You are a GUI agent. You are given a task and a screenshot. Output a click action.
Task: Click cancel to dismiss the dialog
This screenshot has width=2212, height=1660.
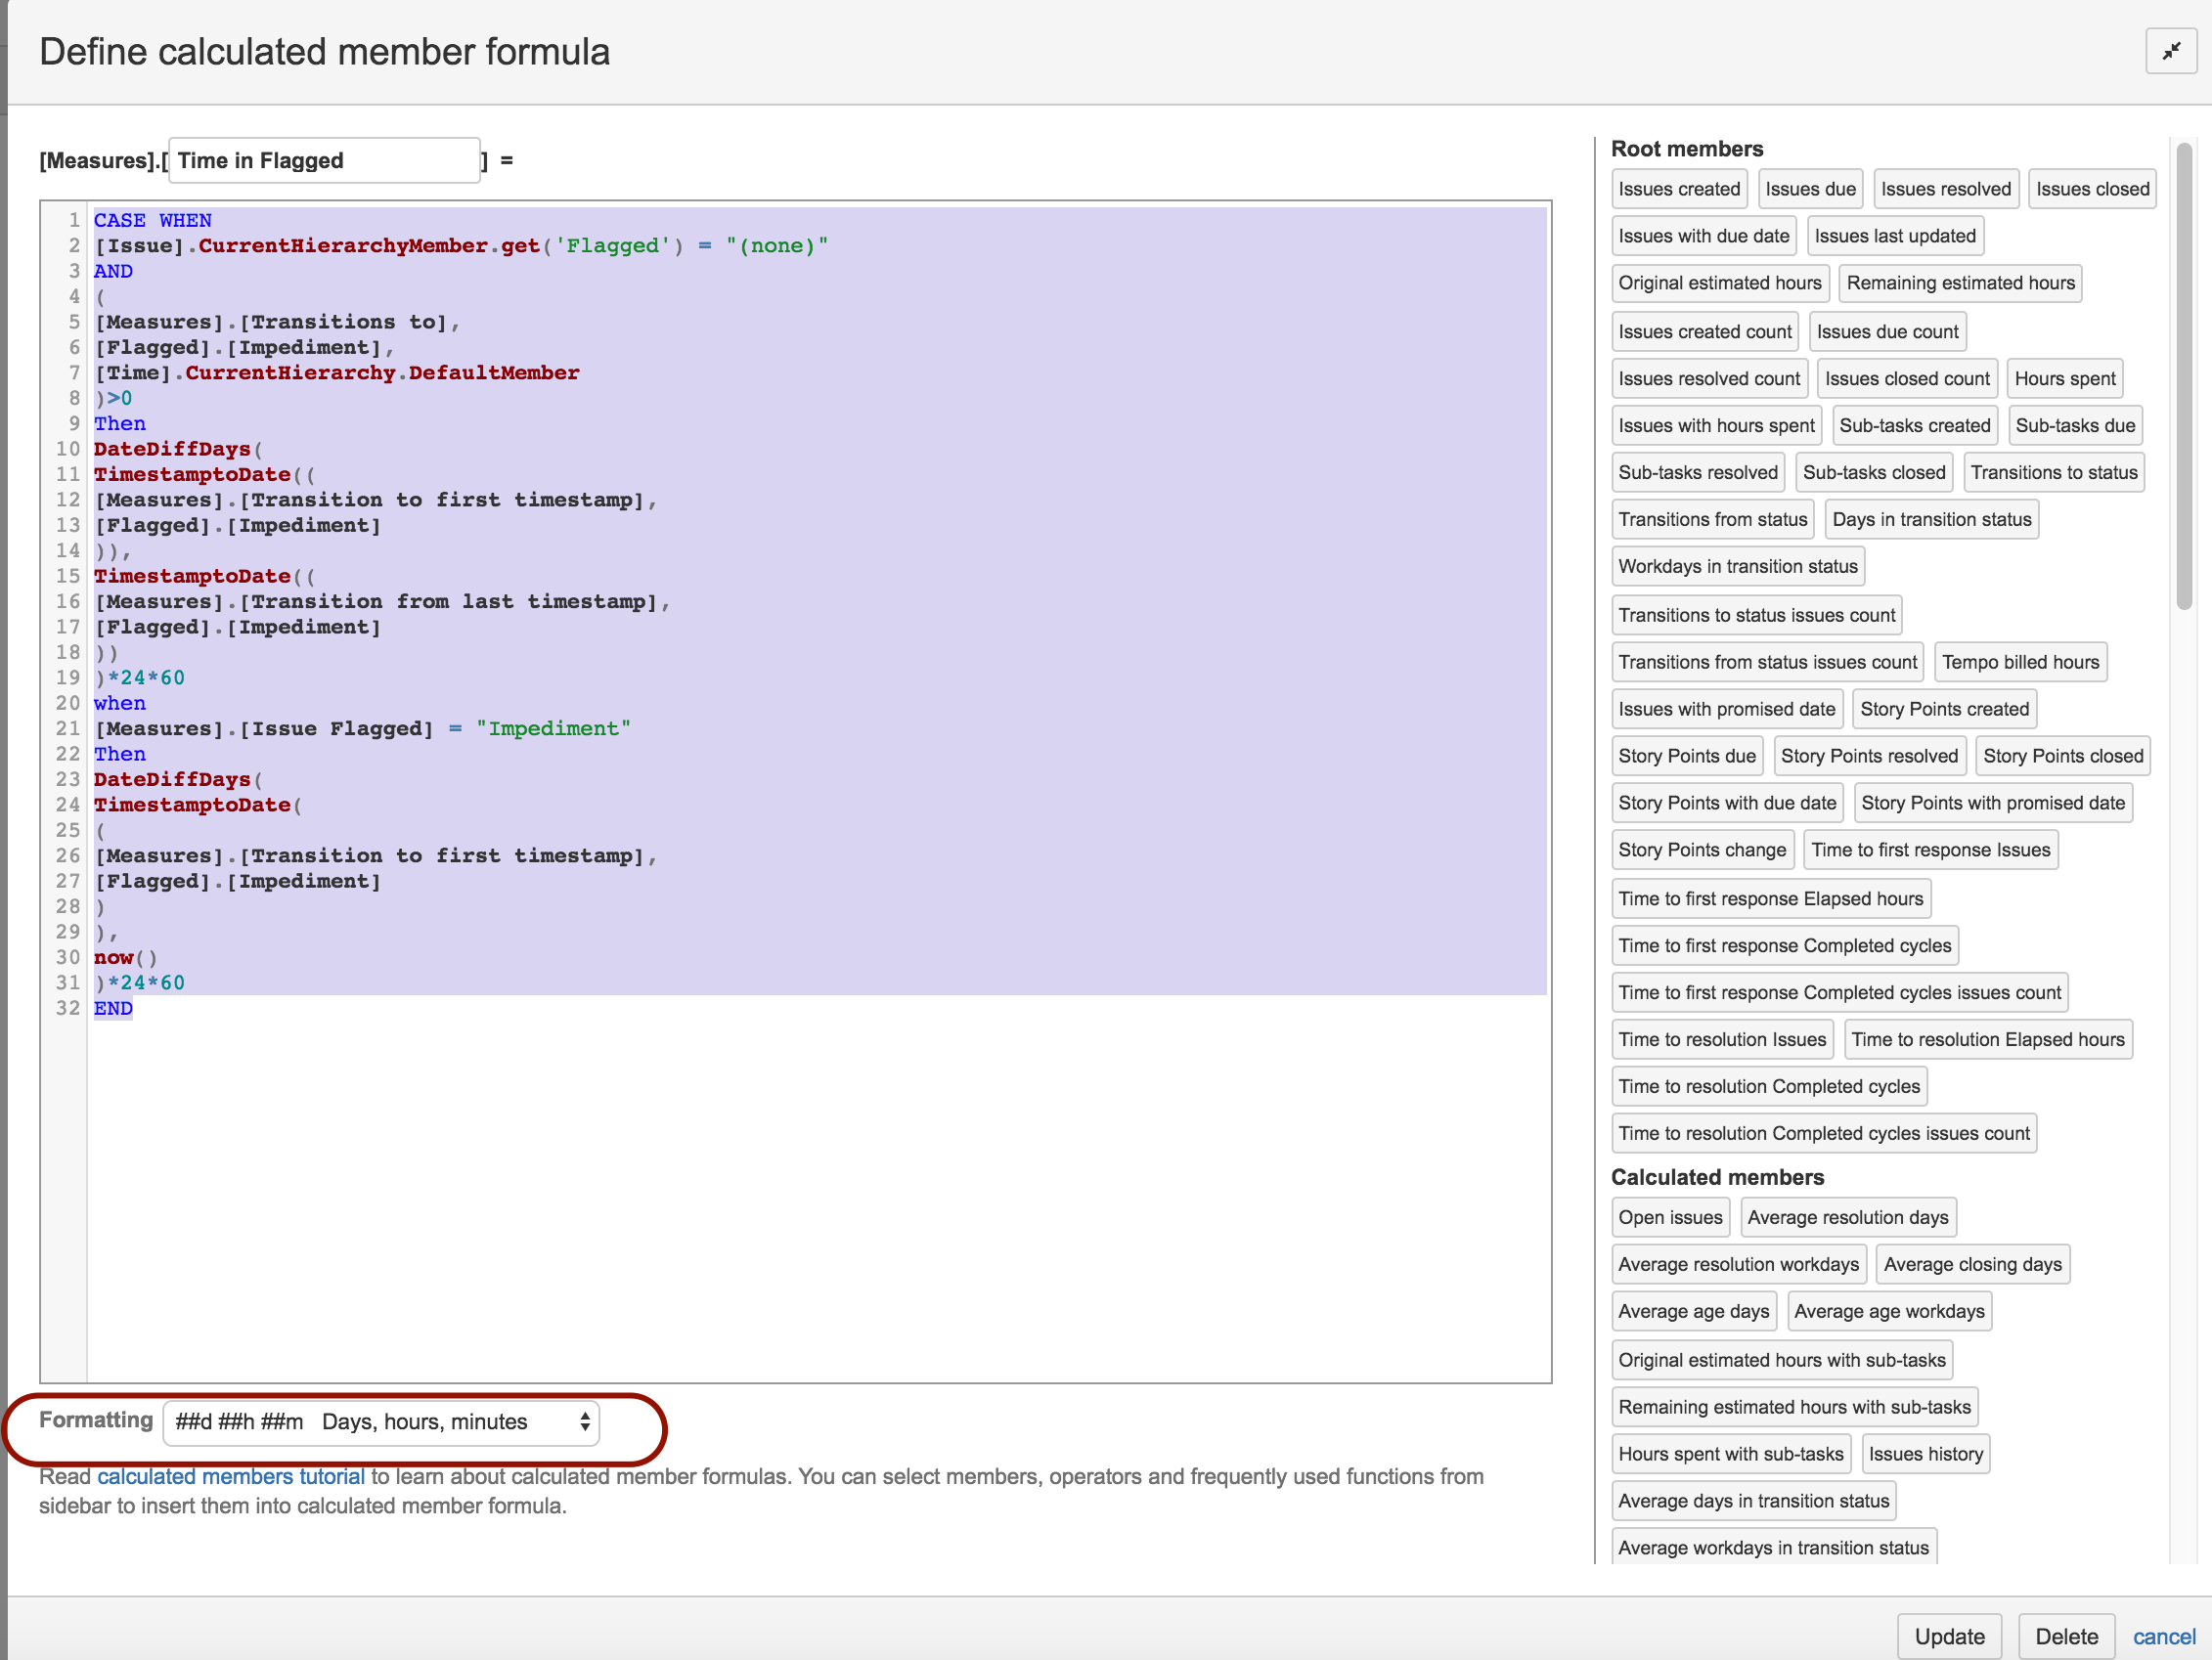(2163, 1636)
